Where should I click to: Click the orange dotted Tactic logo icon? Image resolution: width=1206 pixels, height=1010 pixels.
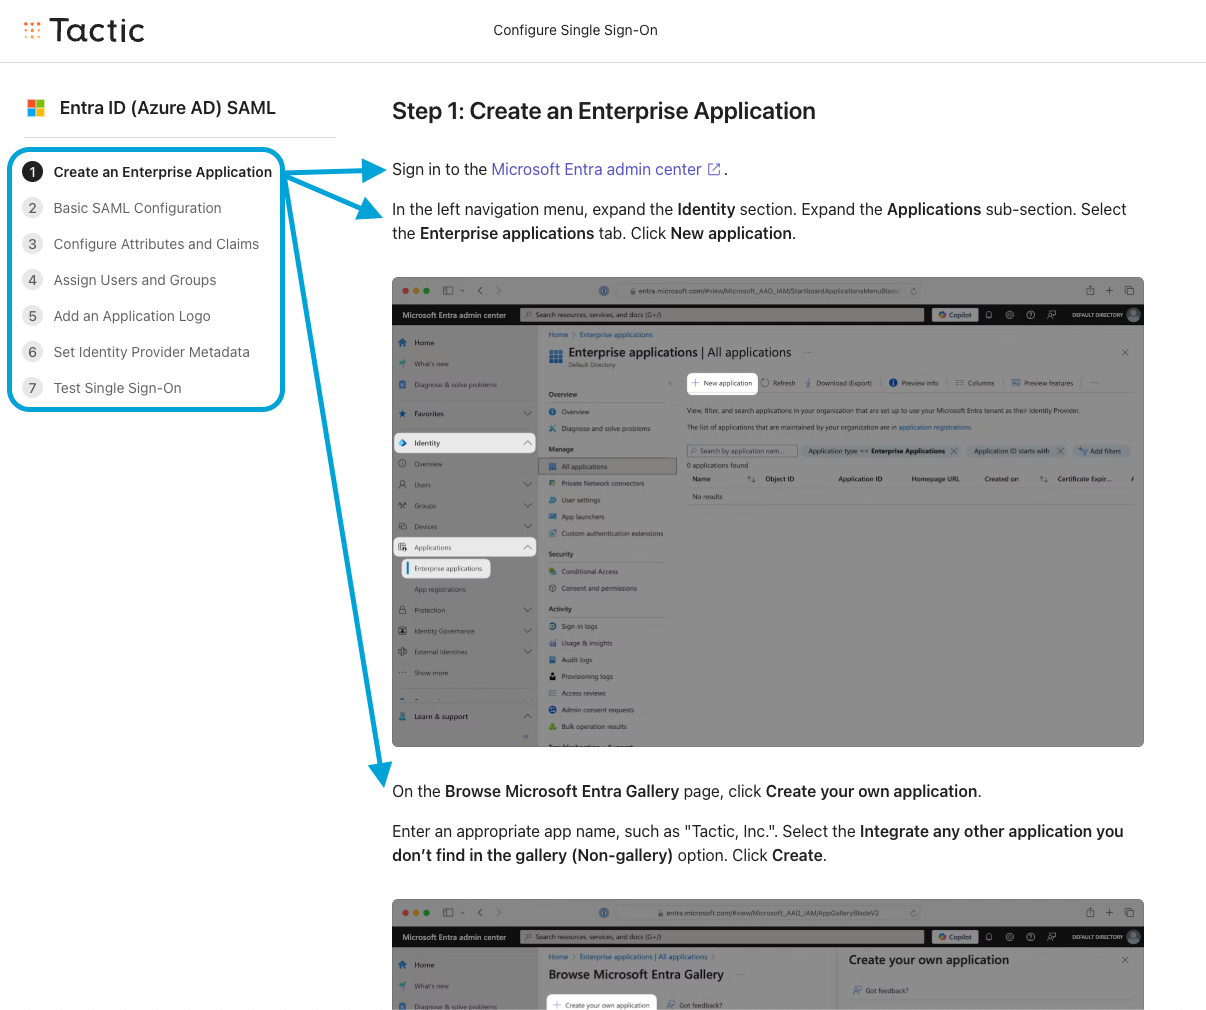pyautogui.click(x=32, y=30)
